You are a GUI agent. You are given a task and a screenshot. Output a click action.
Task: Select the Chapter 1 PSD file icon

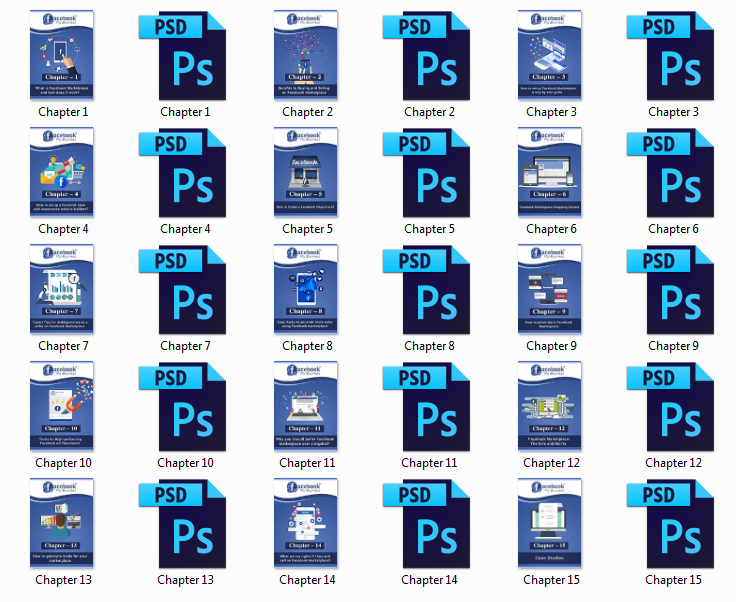(183, 56)
